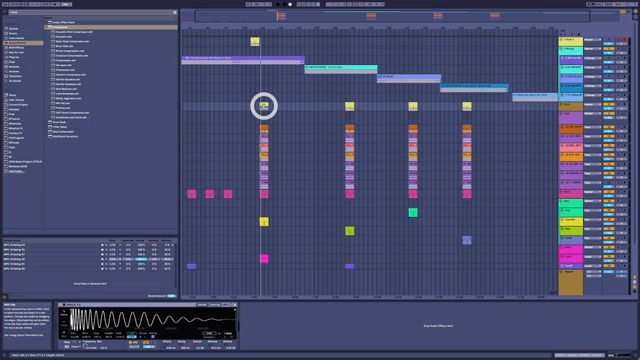This screenshot has height=360, width=640.
Task: Select the Counter track header
Action: pos(571,221)
